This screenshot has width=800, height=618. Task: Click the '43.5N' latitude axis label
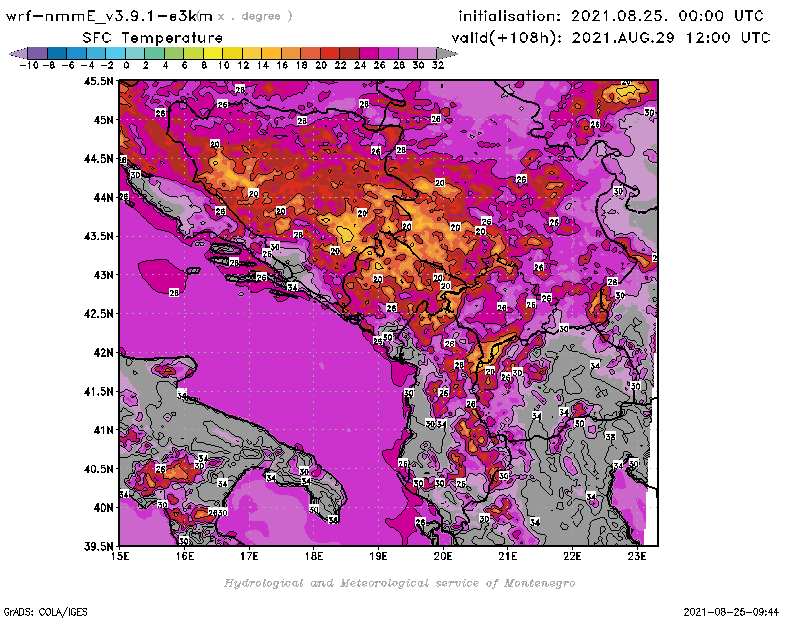pos(98,236)
